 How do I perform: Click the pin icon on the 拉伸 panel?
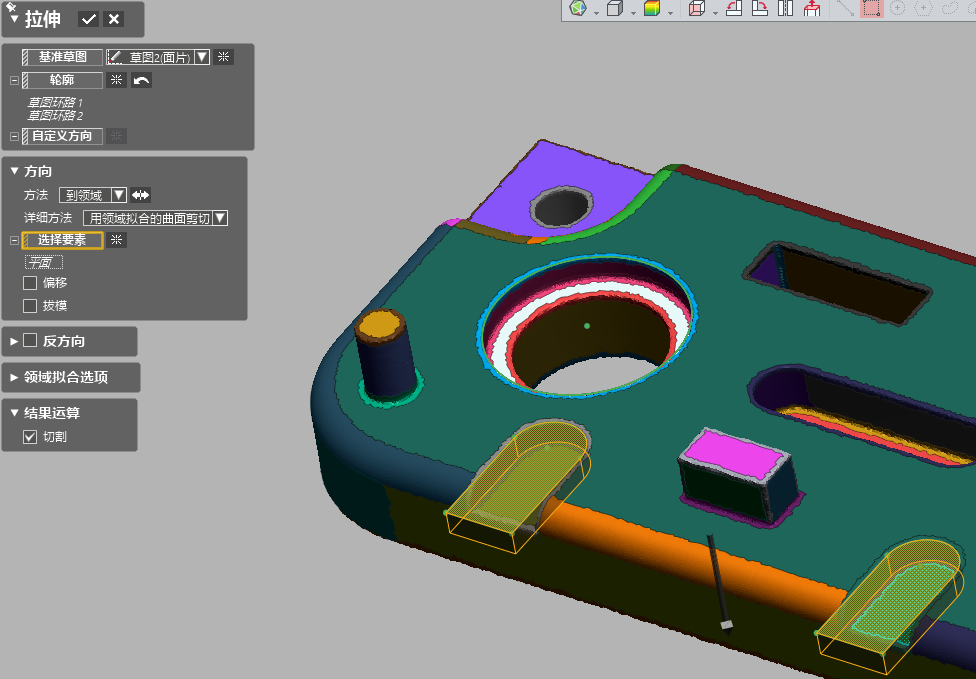tap(12, 8)
